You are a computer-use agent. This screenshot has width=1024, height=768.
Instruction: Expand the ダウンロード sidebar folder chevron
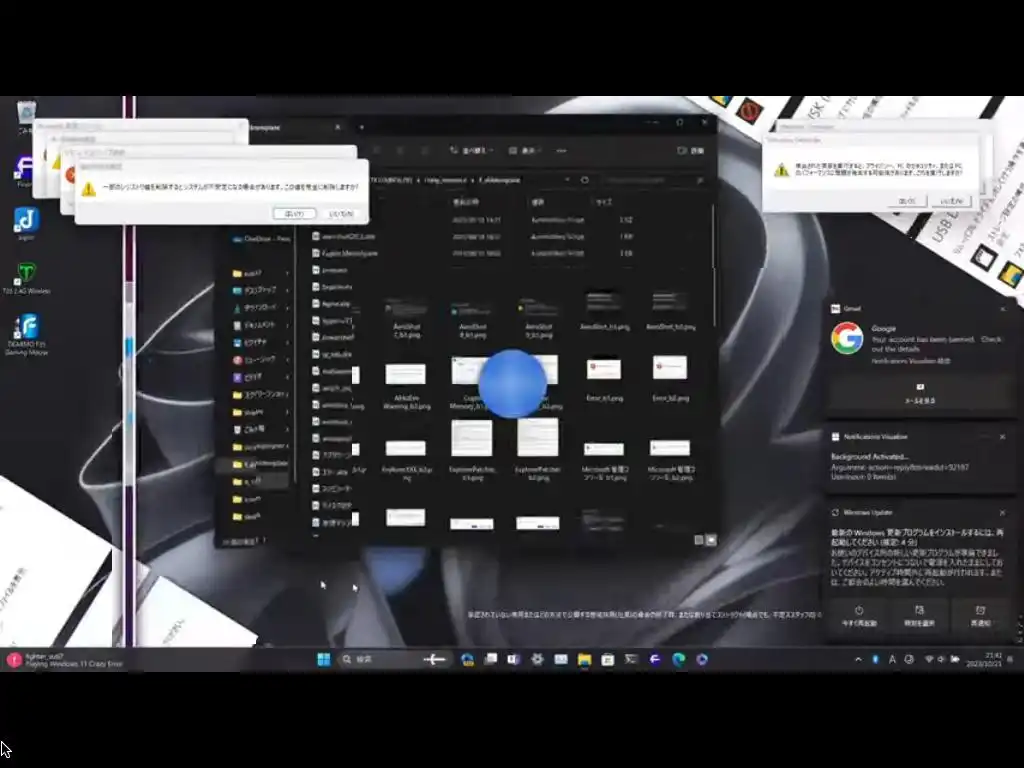(287, 308)
